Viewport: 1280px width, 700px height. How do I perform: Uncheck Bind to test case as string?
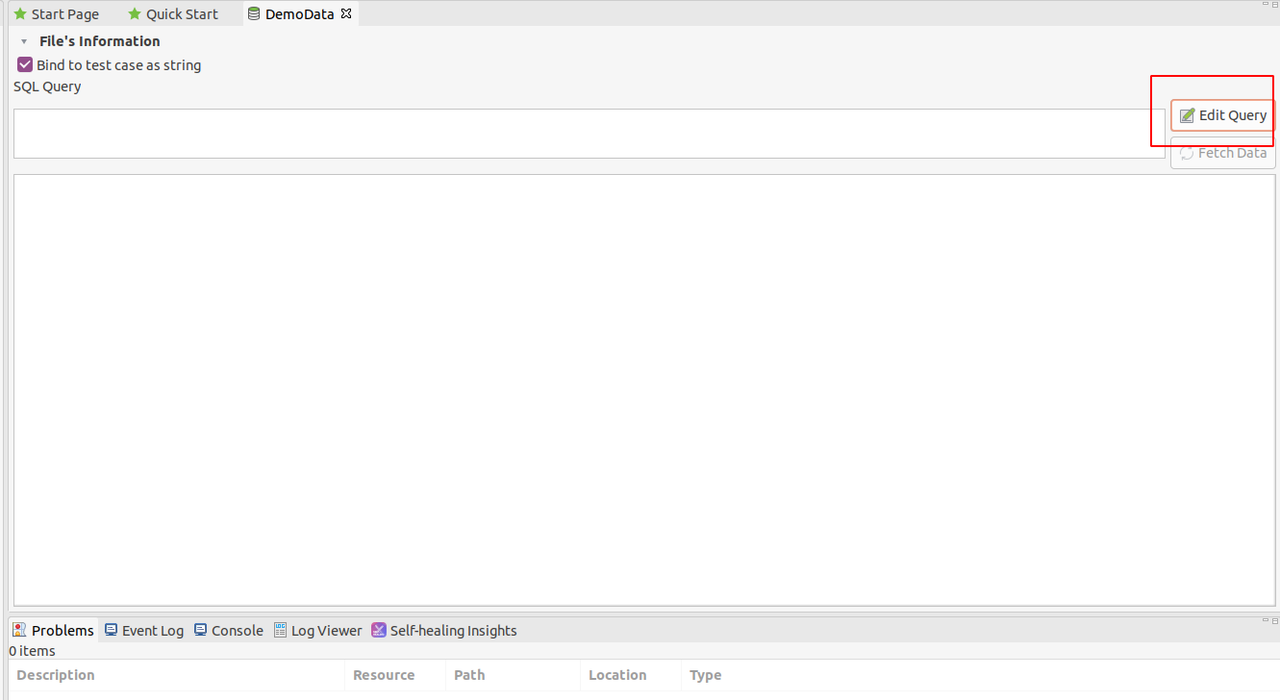click(25, 65)
